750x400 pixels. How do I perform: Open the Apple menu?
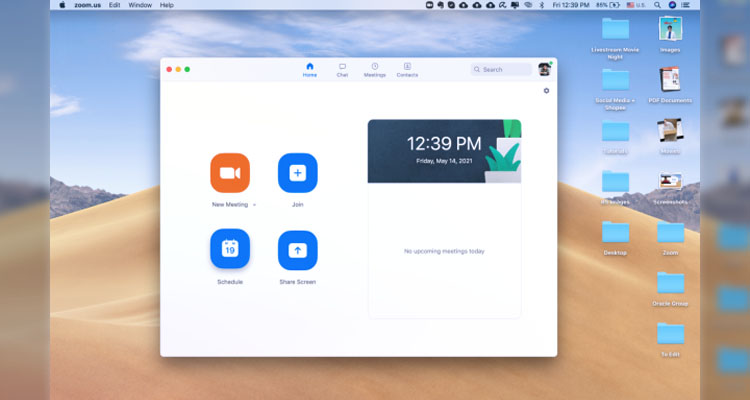coord(62,5)
